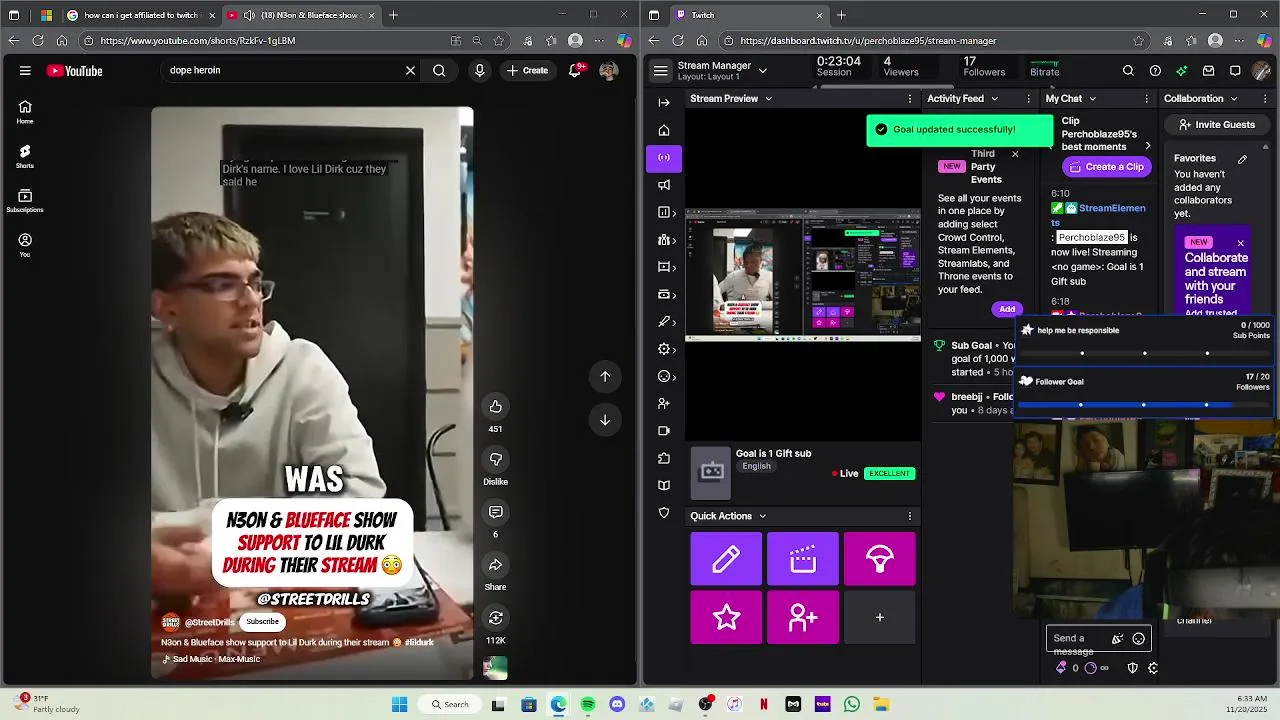Image resolution: width=1280 pixels, height=720 pixels.
Task: Open Twitch whispers chat bubble icon
Action: [1235, 71]
